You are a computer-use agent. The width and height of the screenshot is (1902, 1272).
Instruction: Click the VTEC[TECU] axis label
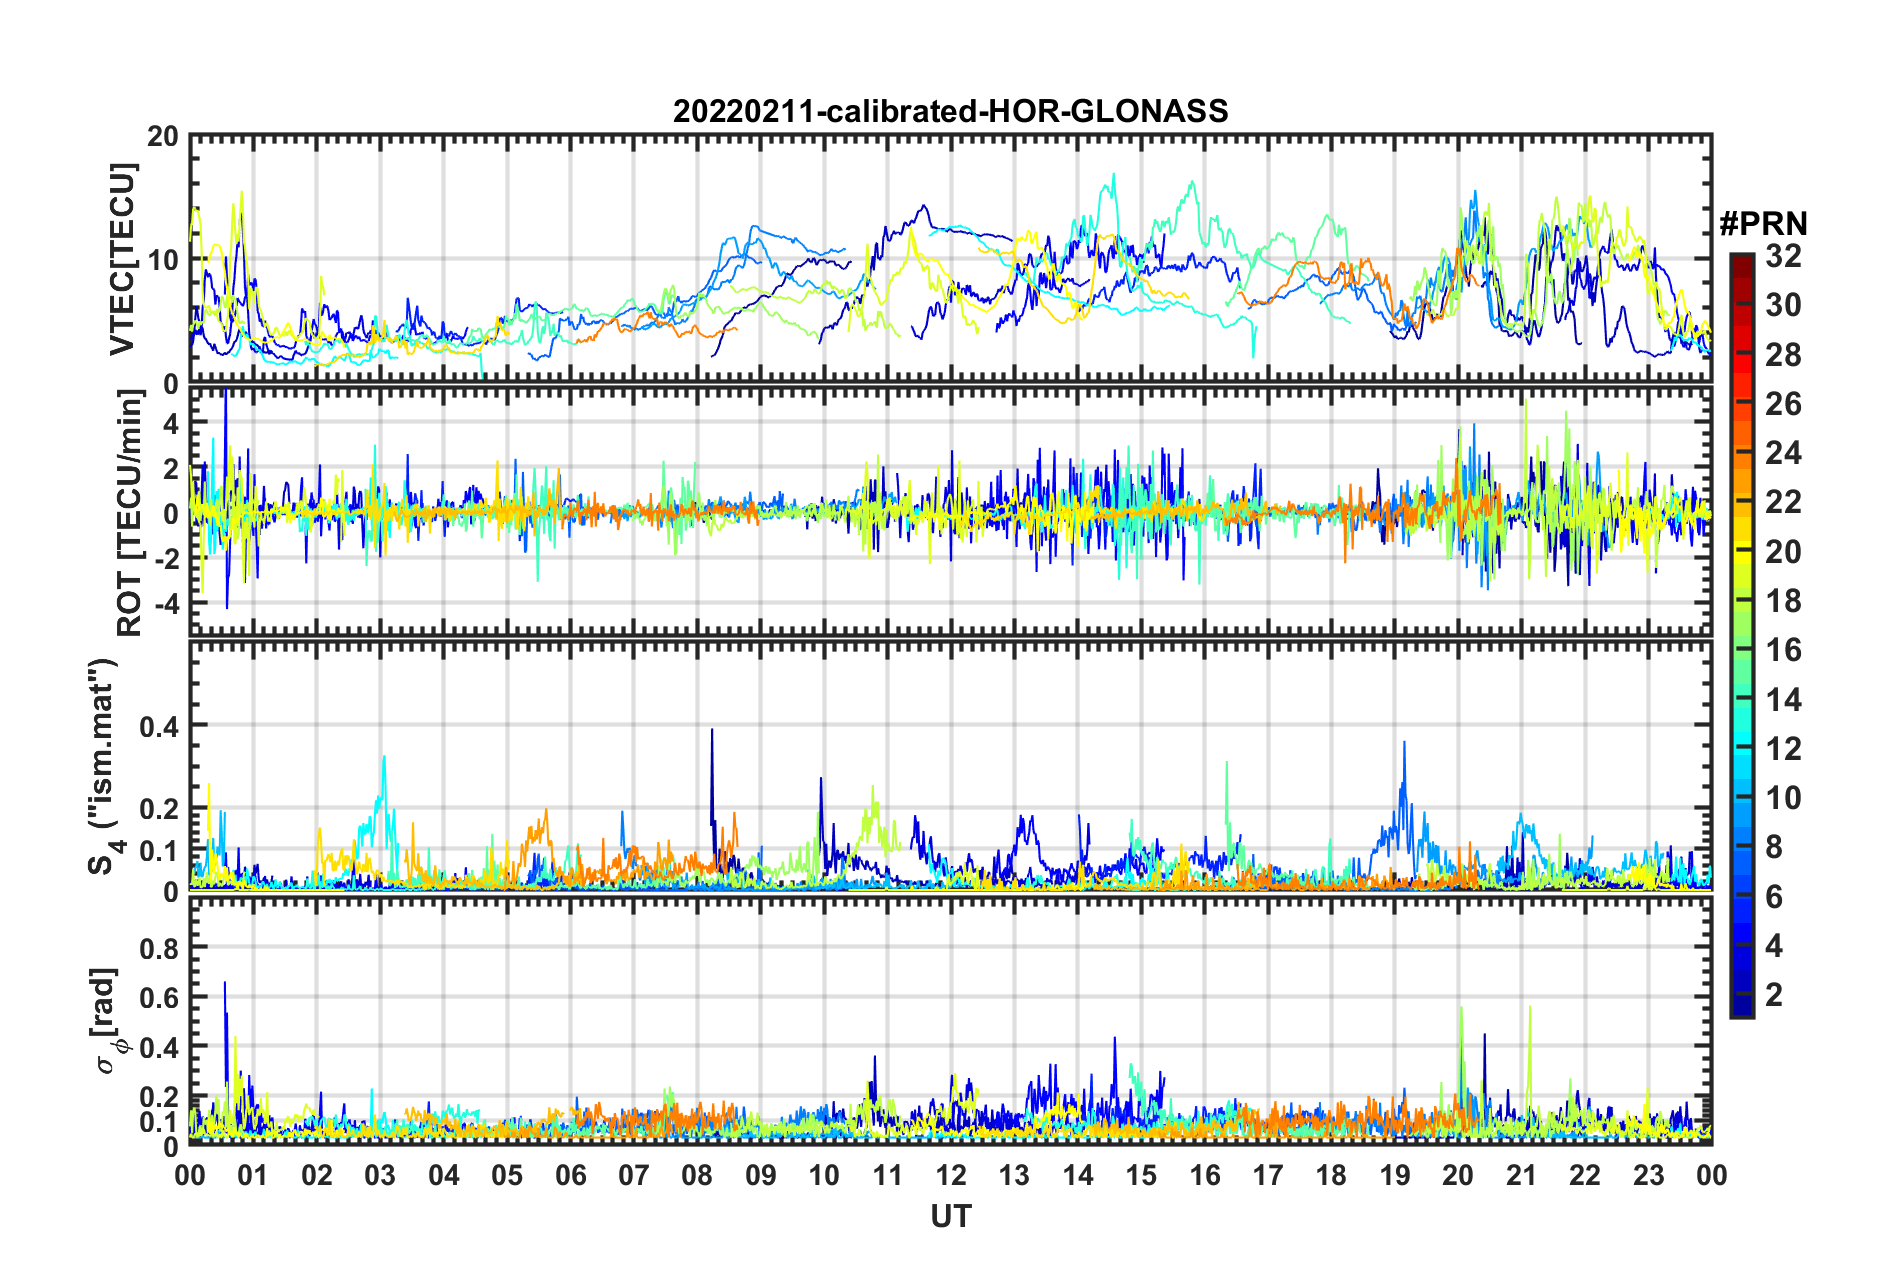point(122,259)
